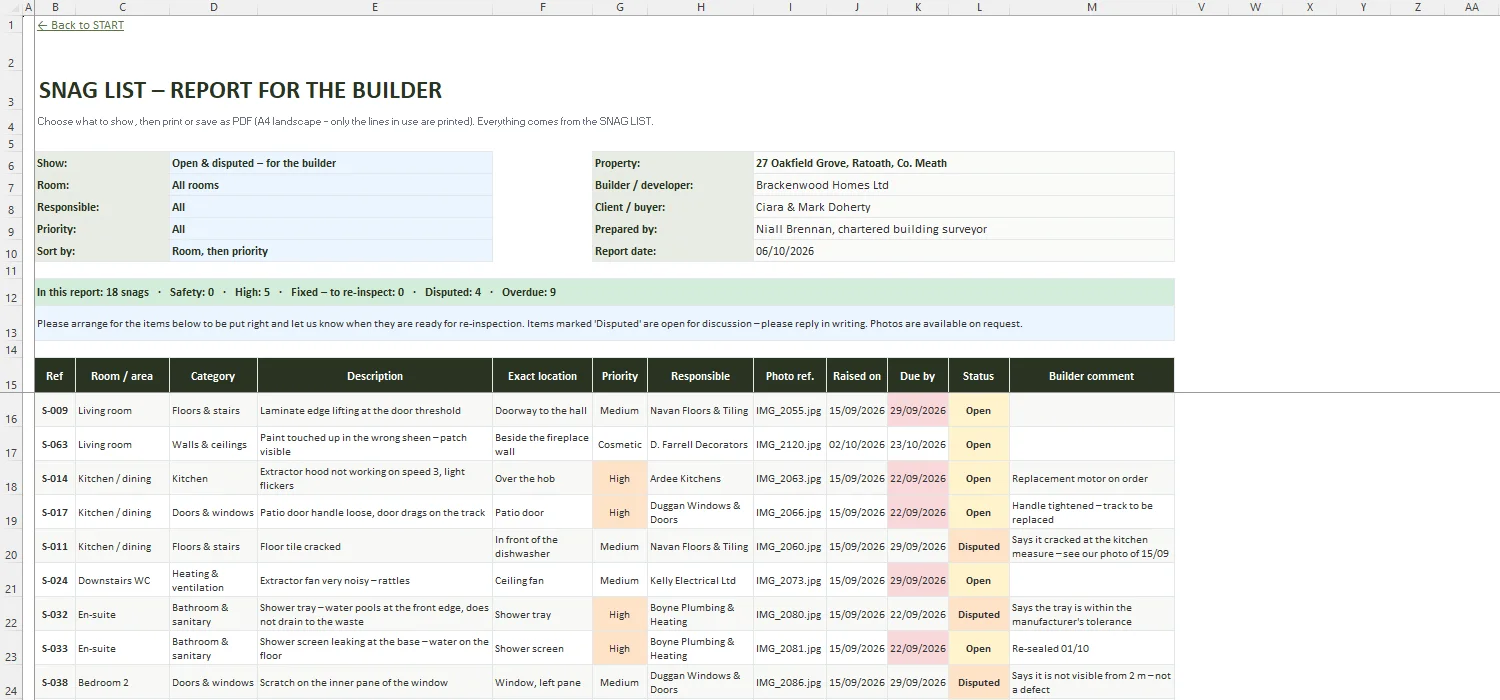Viewport: 1500px width, 700px height.
Task: Select the S-038 reference cell
Action: point(55,682)
